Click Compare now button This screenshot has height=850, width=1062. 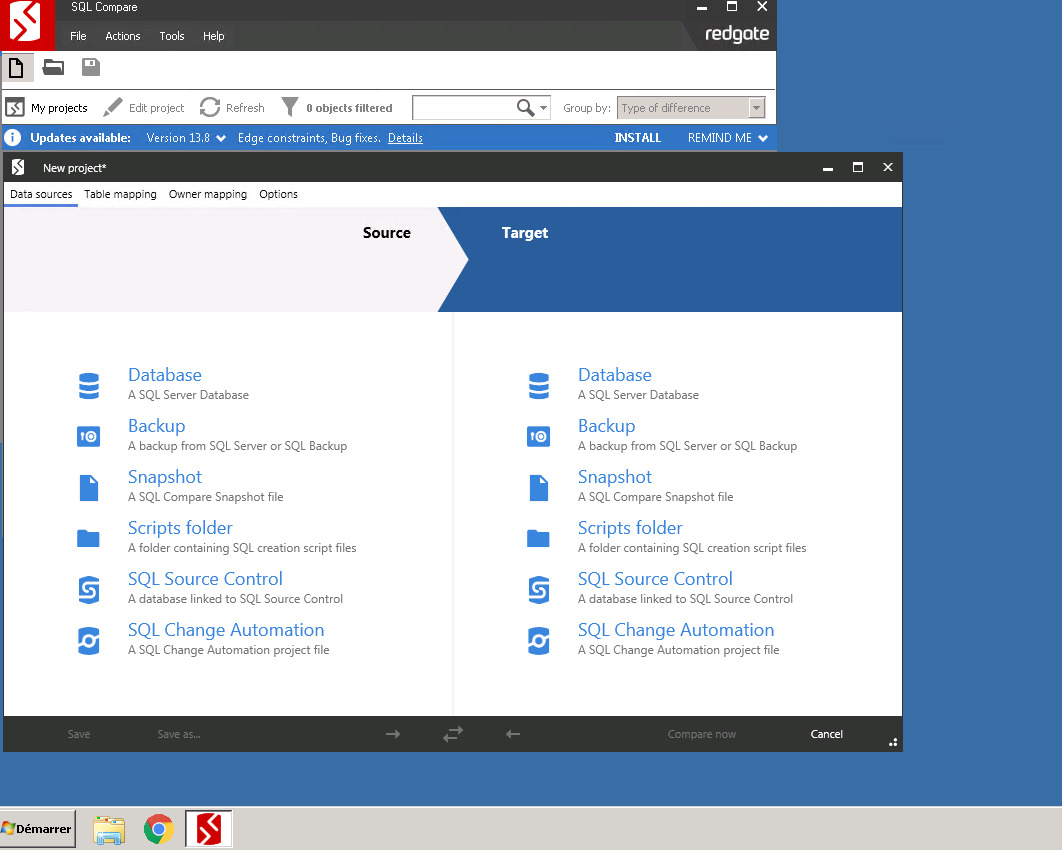(702, 734)
